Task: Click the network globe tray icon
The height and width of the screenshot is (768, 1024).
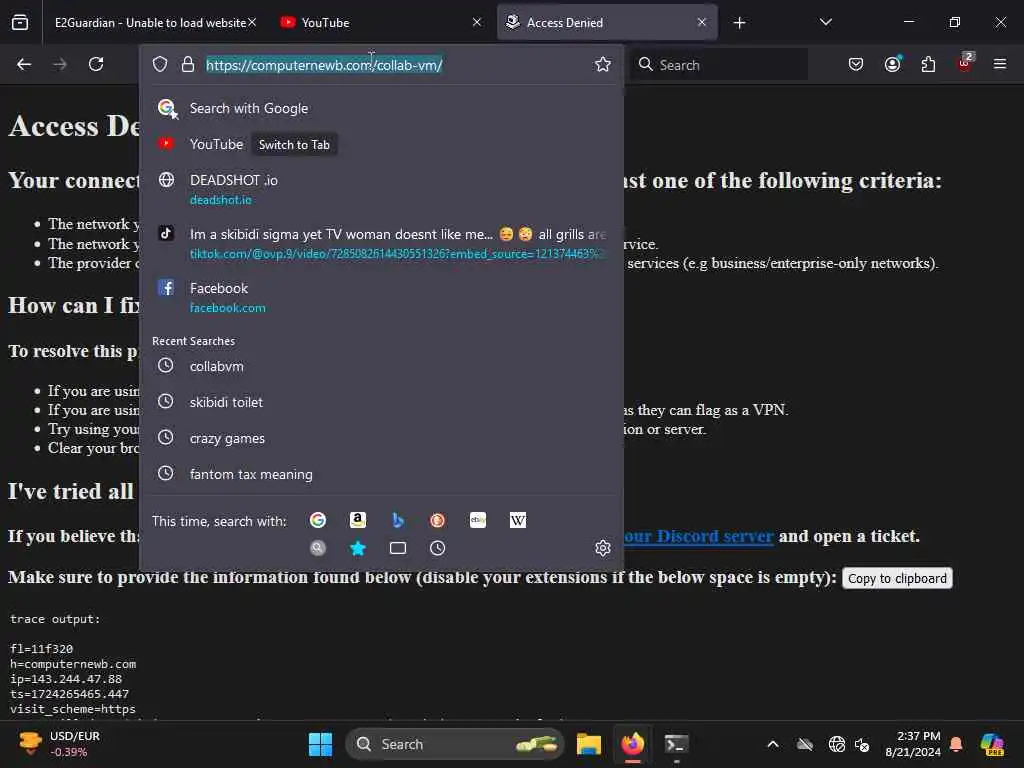Action: [x=837, y=744]
